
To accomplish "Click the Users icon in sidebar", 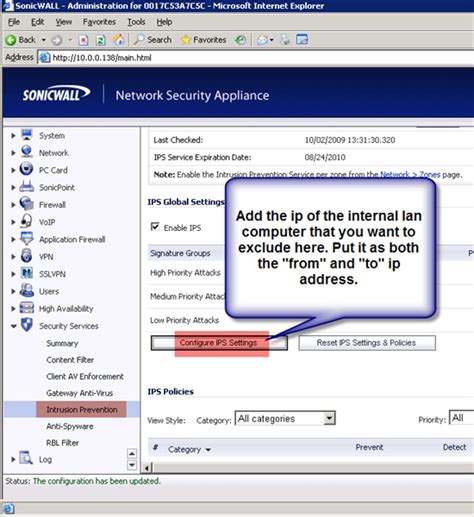I will tap(26, 290).
